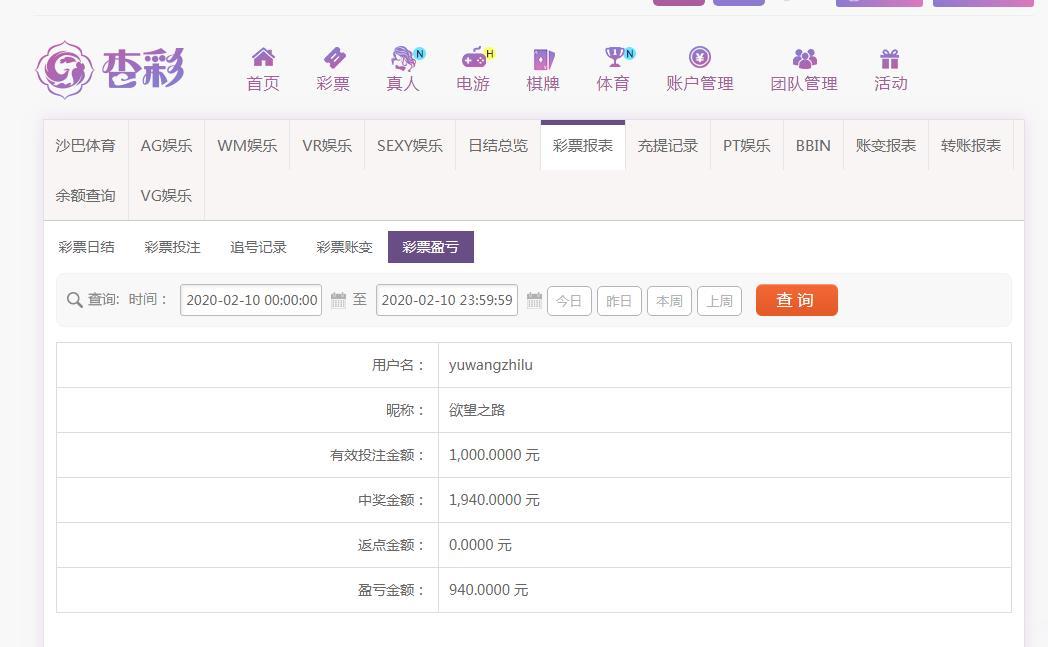Click the 账户管理 yen coin icon
Screen dimensions: 1048x647
coord(700,57)
